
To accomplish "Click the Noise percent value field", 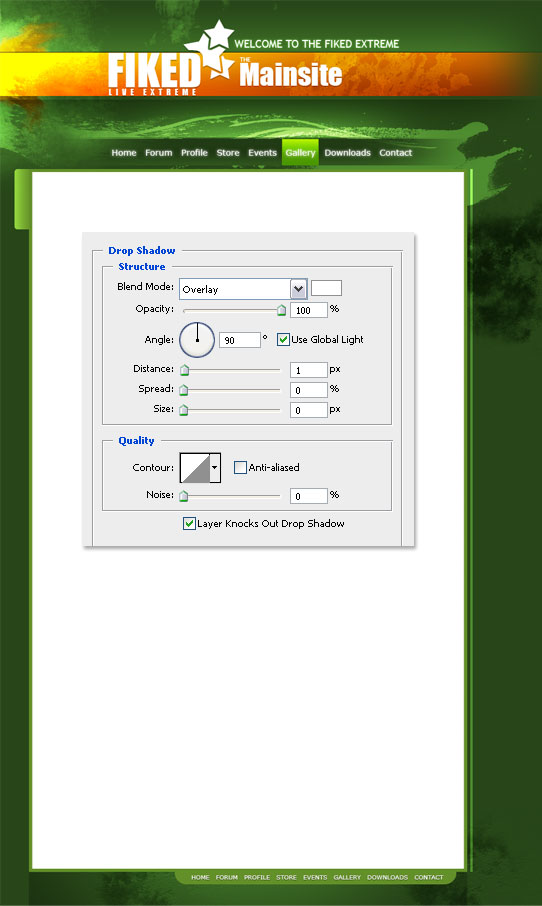I will pos(309,496).
